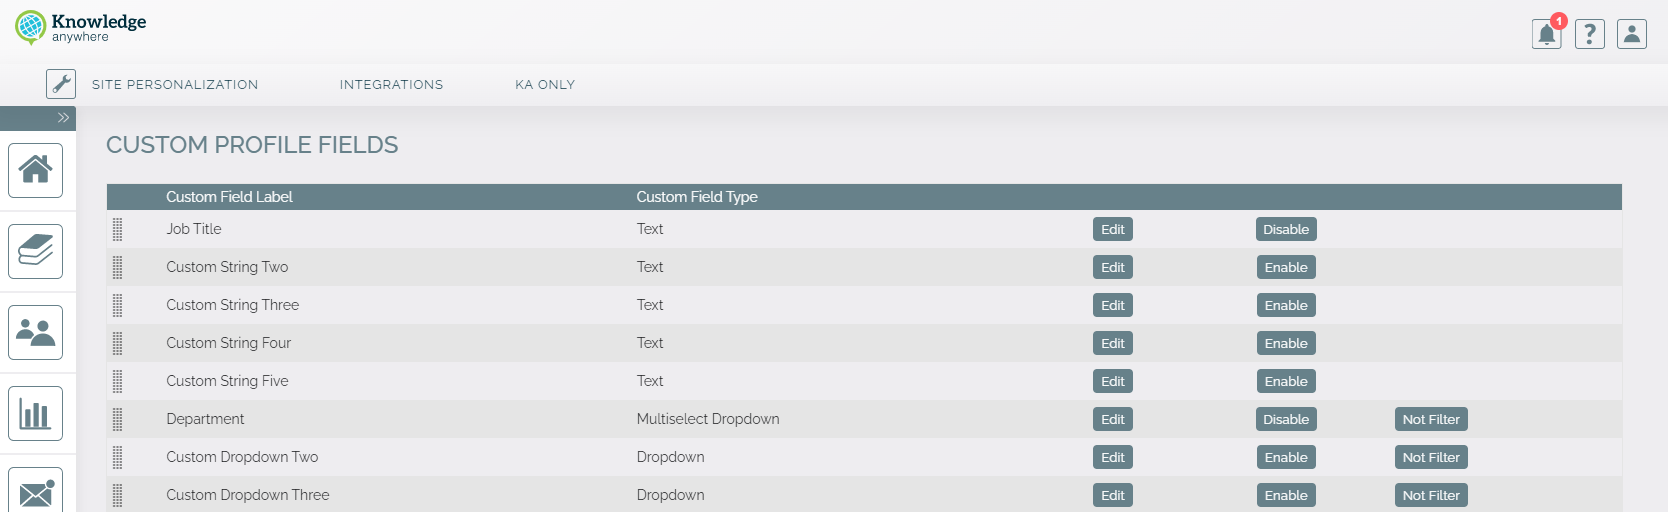
Task: Edit the Custom String Three field
Action: point(1112,305)
